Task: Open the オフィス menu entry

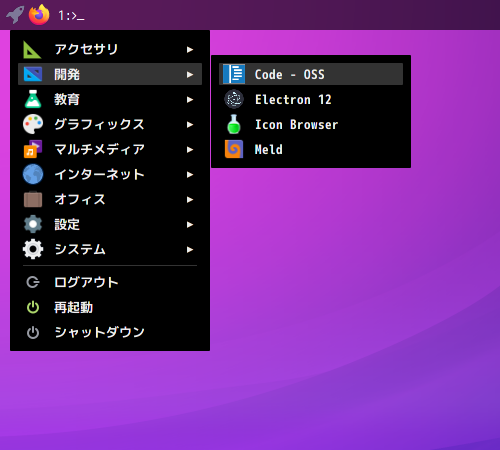Action: 110,199
